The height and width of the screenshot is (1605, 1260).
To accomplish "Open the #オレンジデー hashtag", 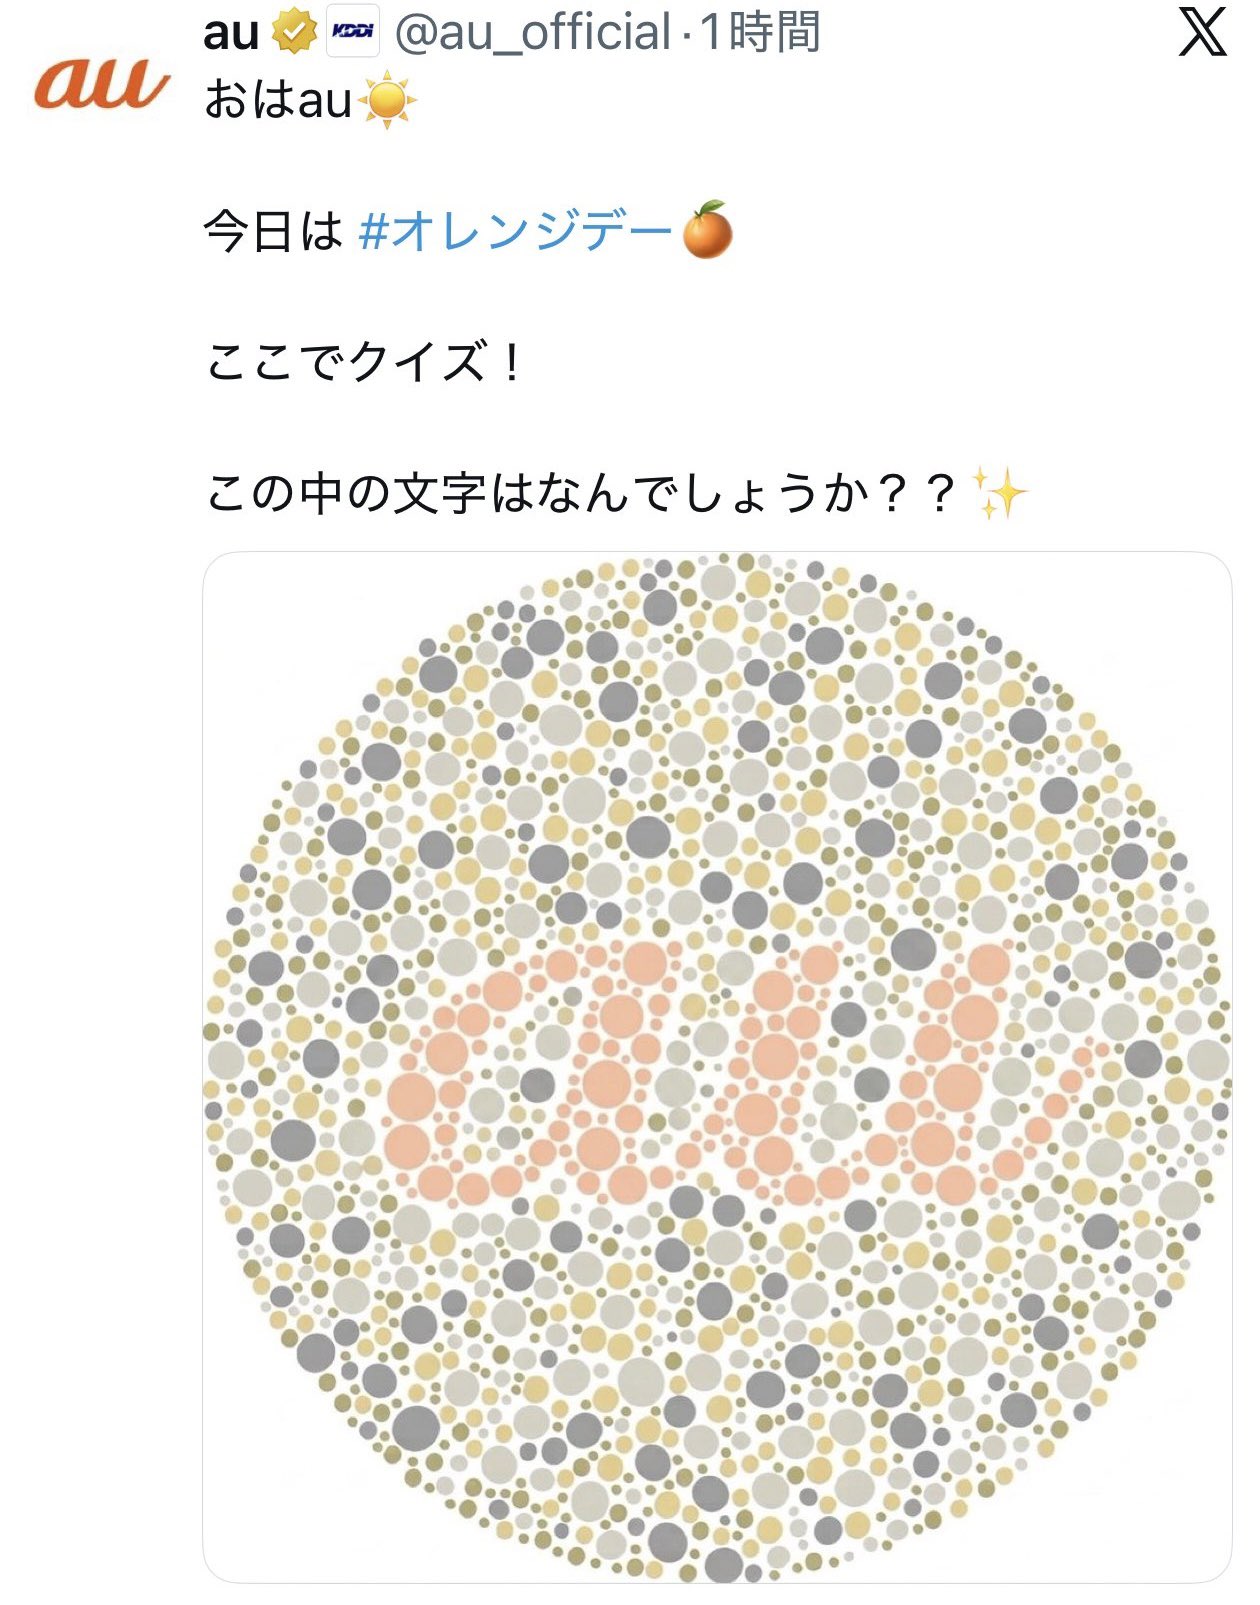I will pyautogui.click(x=515, y=232).
